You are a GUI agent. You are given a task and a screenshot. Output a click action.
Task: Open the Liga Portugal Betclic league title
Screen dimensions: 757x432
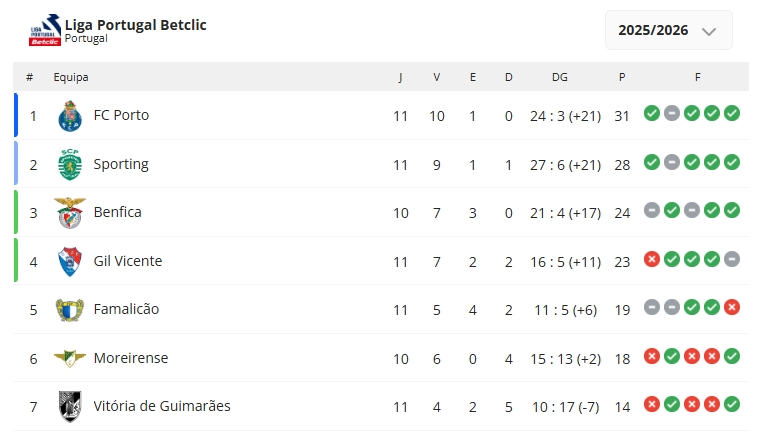pyautogui.click(x=136, y=24)
